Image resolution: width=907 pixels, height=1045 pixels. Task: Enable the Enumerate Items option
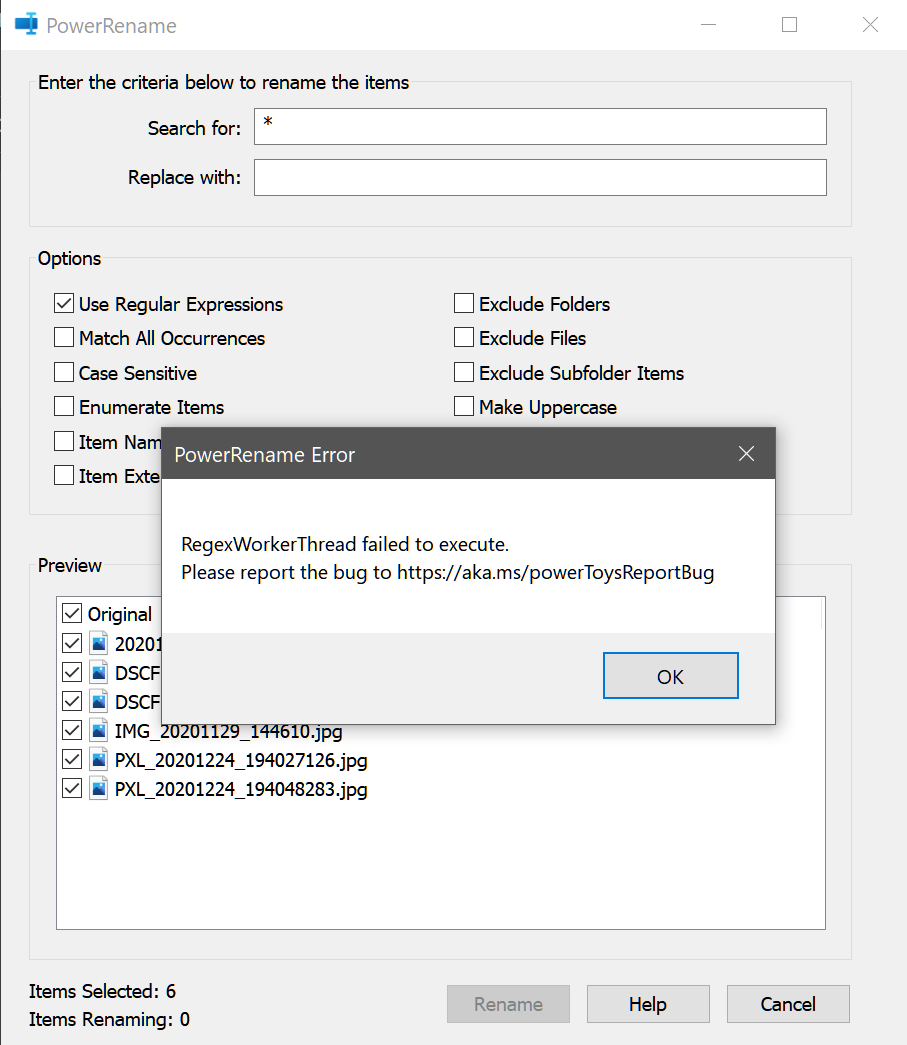coord(64,407)
